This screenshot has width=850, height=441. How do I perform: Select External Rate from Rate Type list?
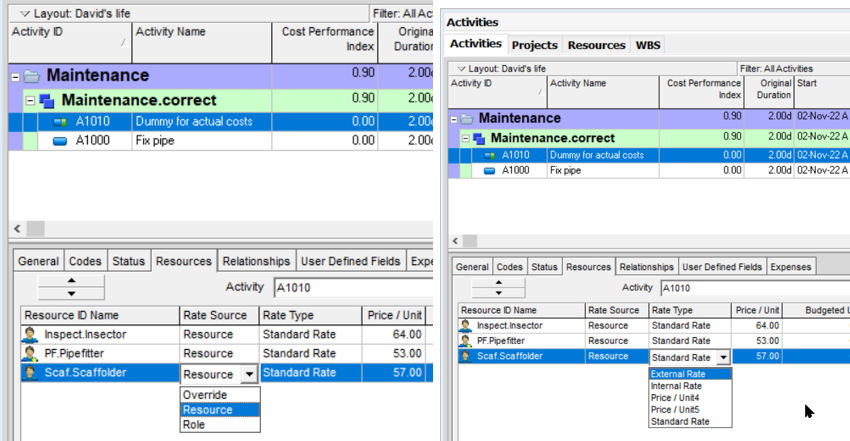pyautogui.click(x=677, y=374)
